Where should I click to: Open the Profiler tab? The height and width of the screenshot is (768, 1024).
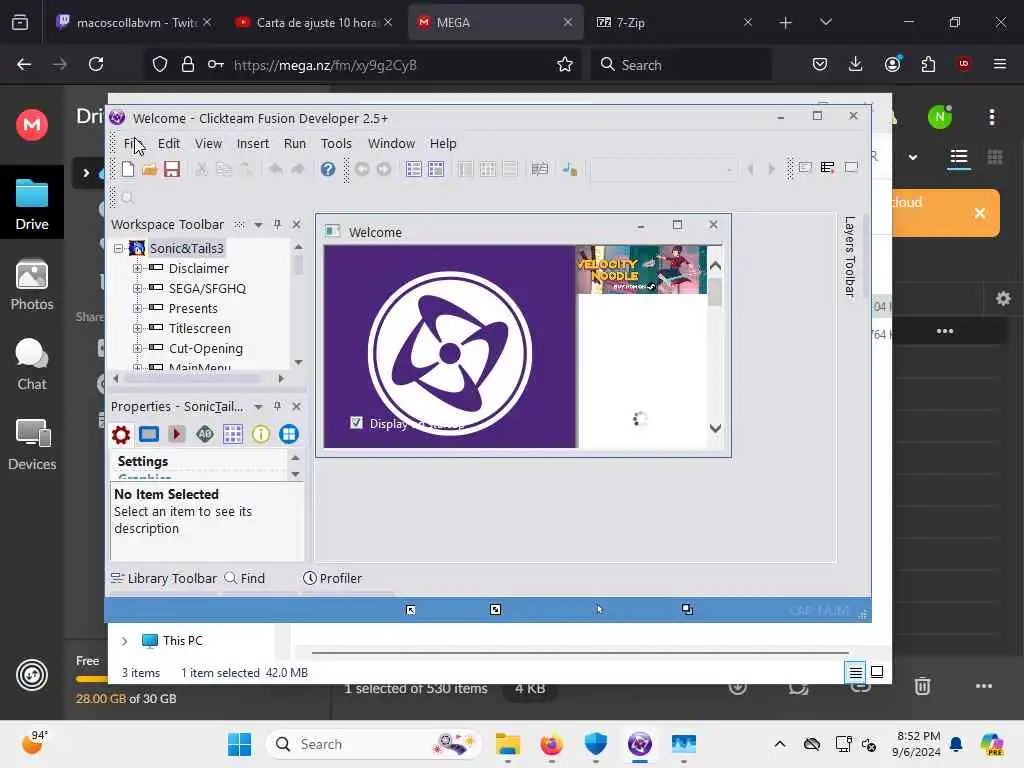point(332,578)
